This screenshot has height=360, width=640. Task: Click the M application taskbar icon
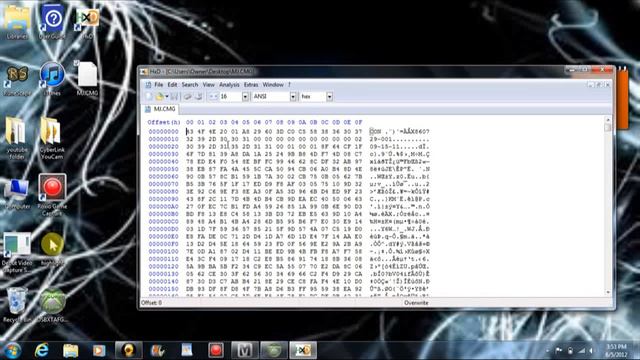coord(244,350)
